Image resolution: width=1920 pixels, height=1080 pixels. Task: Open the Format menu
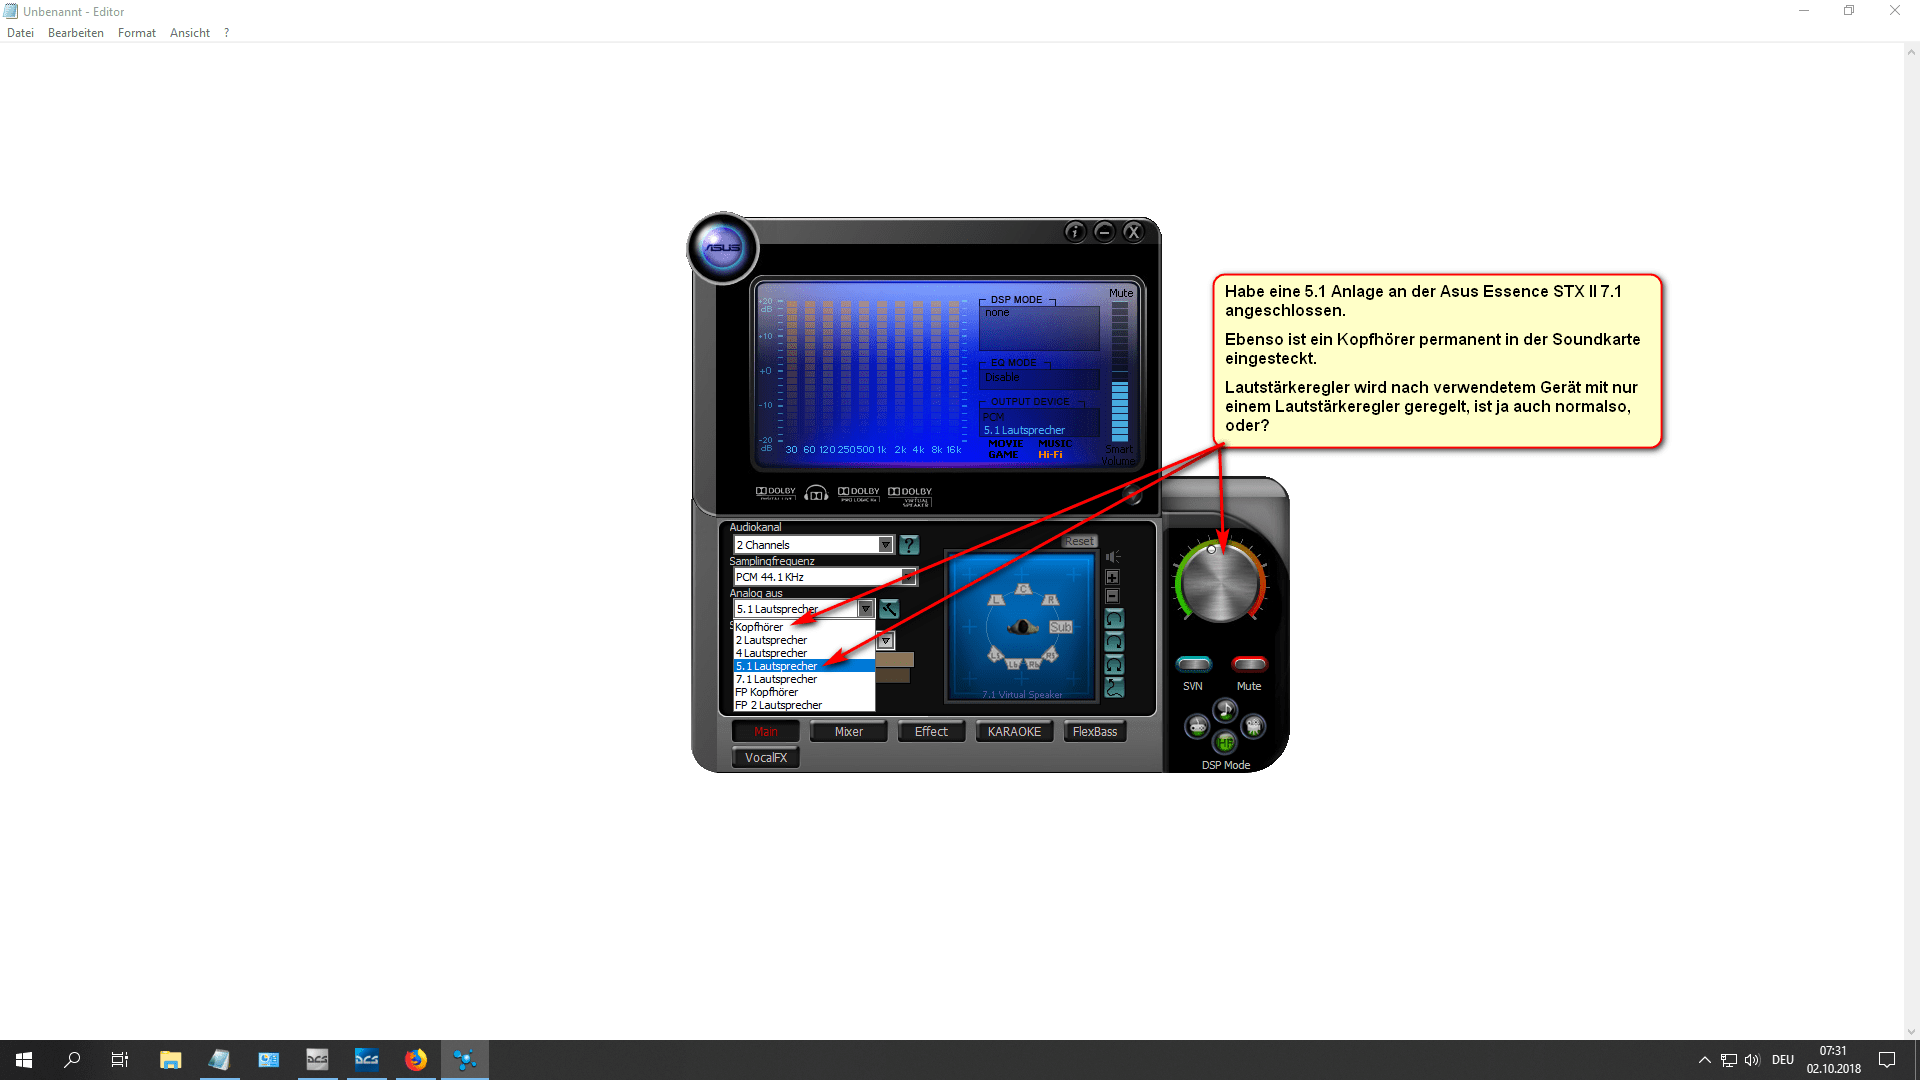click(x=137, y=33)
